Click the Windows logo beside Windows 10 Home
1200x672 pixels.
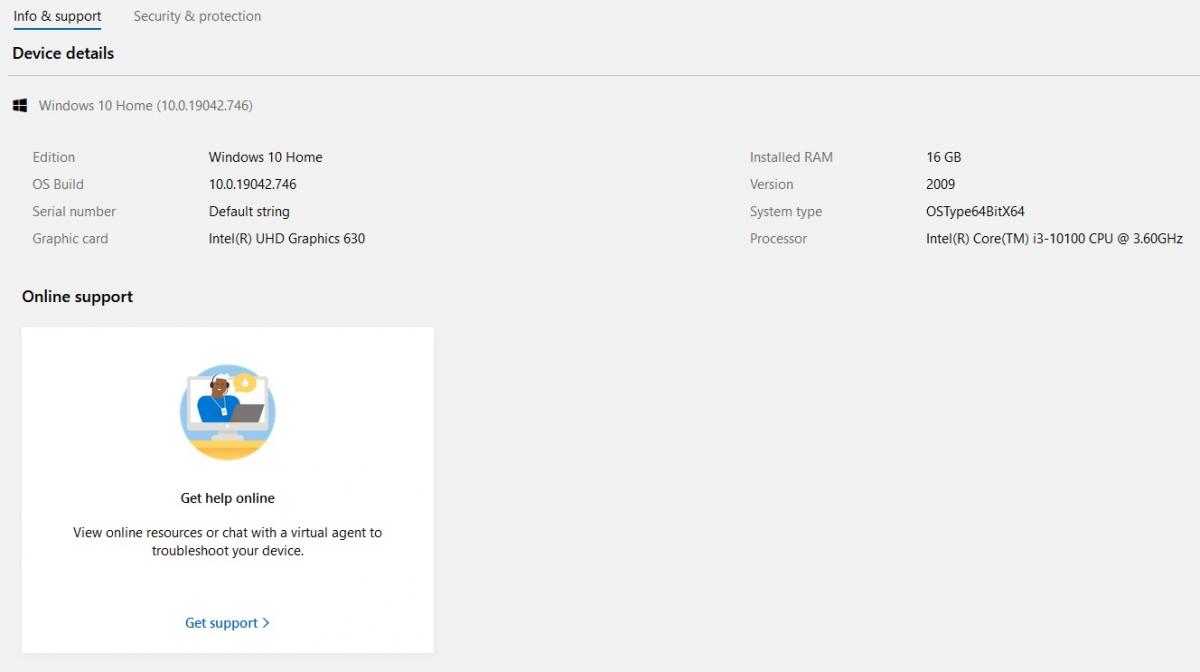[20, 105]
